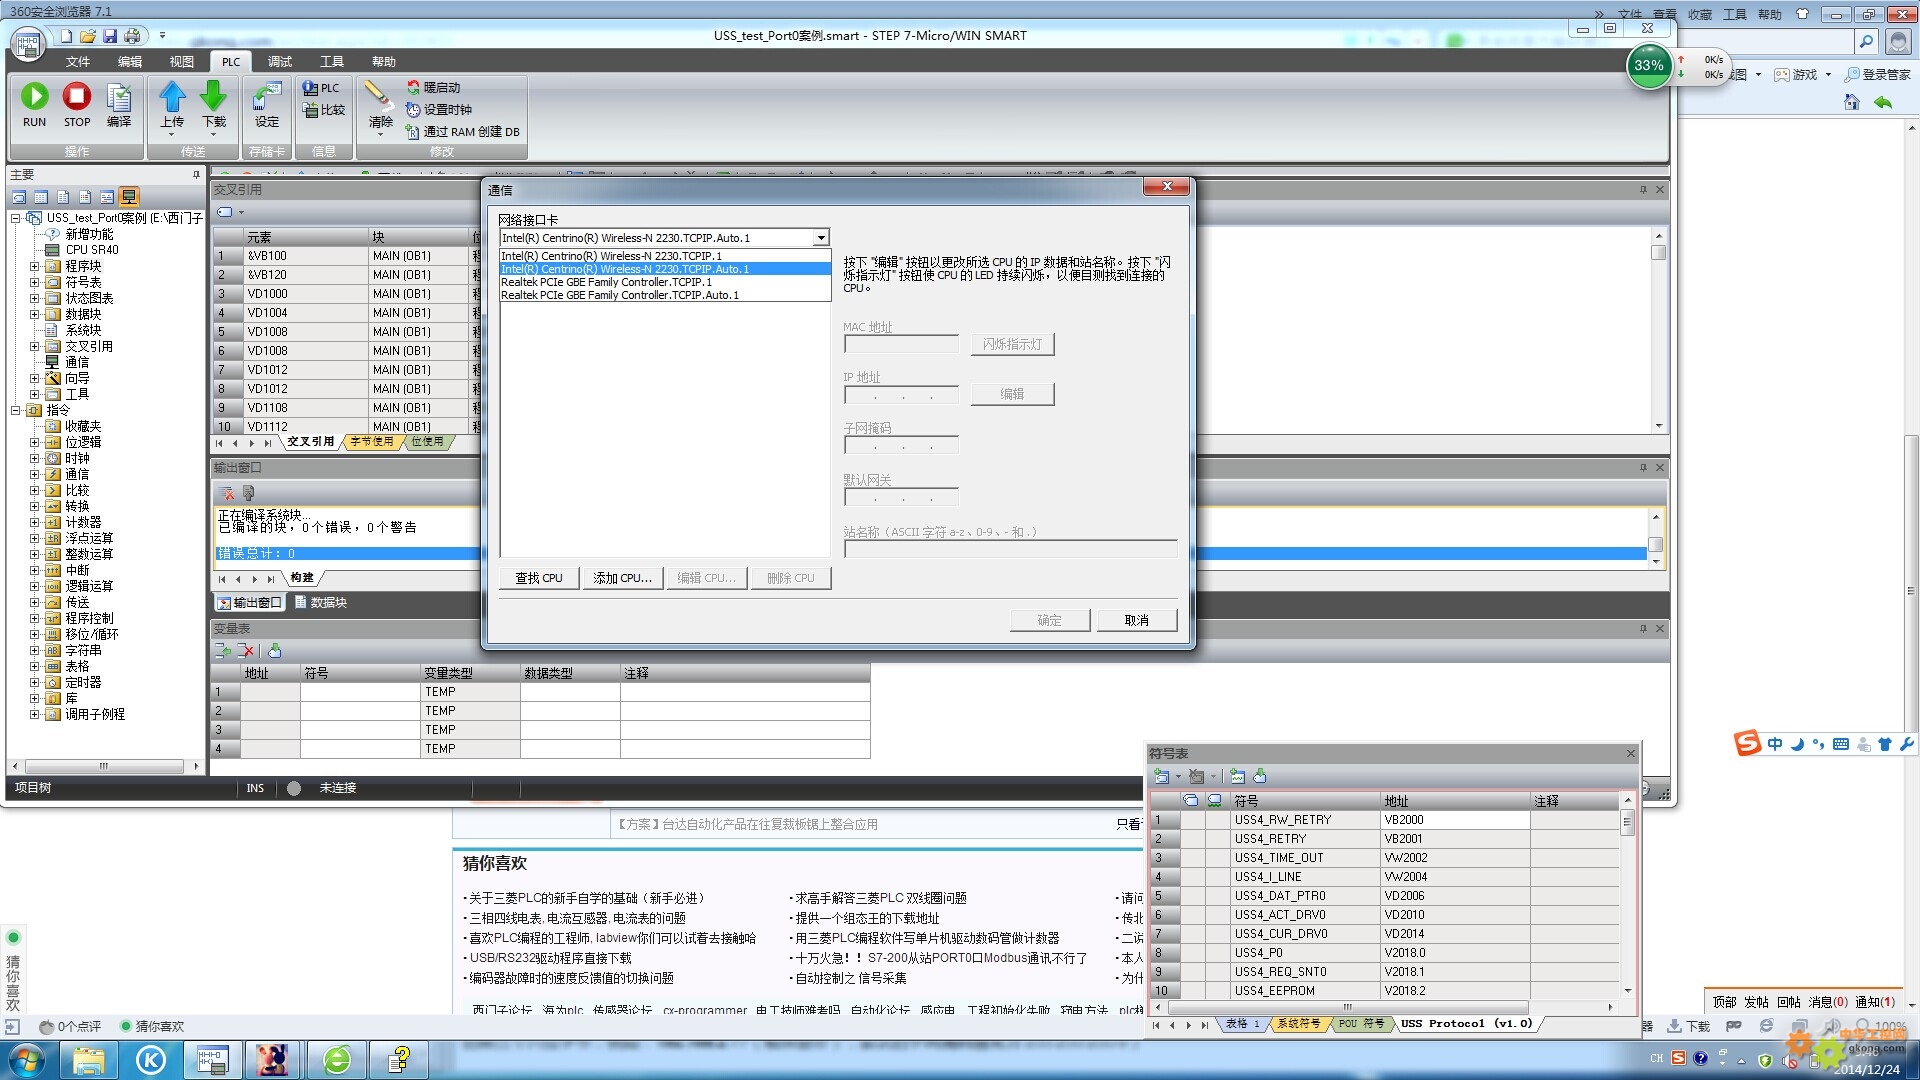The image size is (1920, 1080).
Task: Select Intel Centrino Wireless-N 2230.TCPIP.1 option
Action: pos(665,256)
